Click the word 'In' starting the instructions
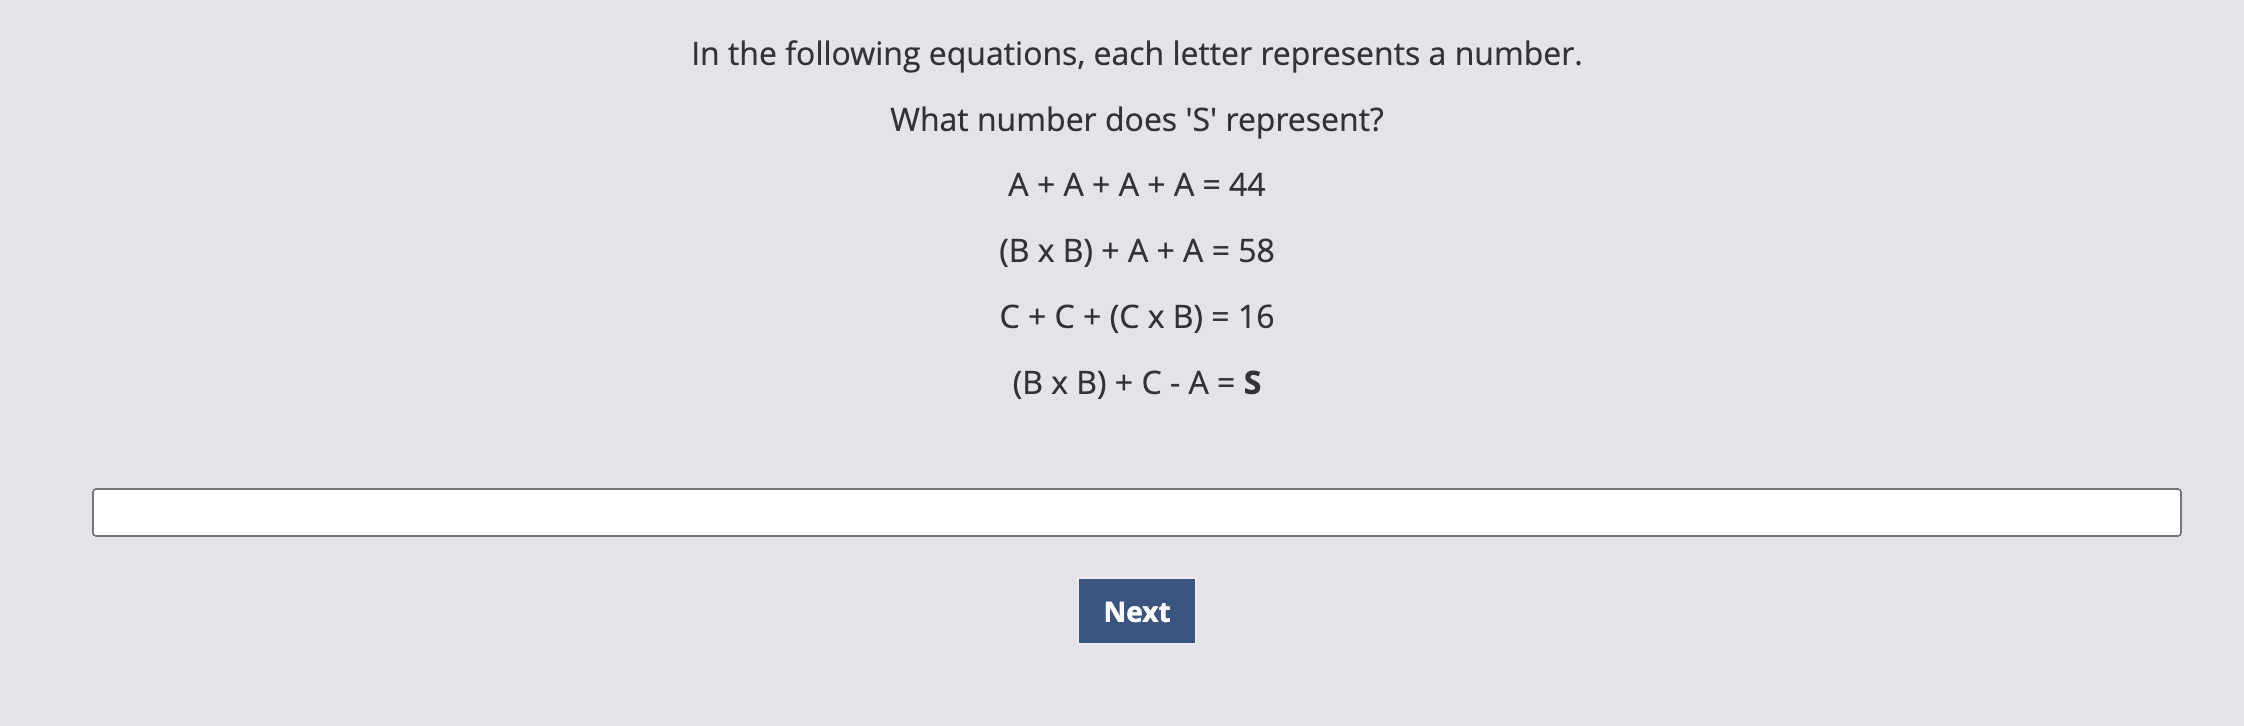This screenshot has width=2244, height=726. tap(705, 54)
